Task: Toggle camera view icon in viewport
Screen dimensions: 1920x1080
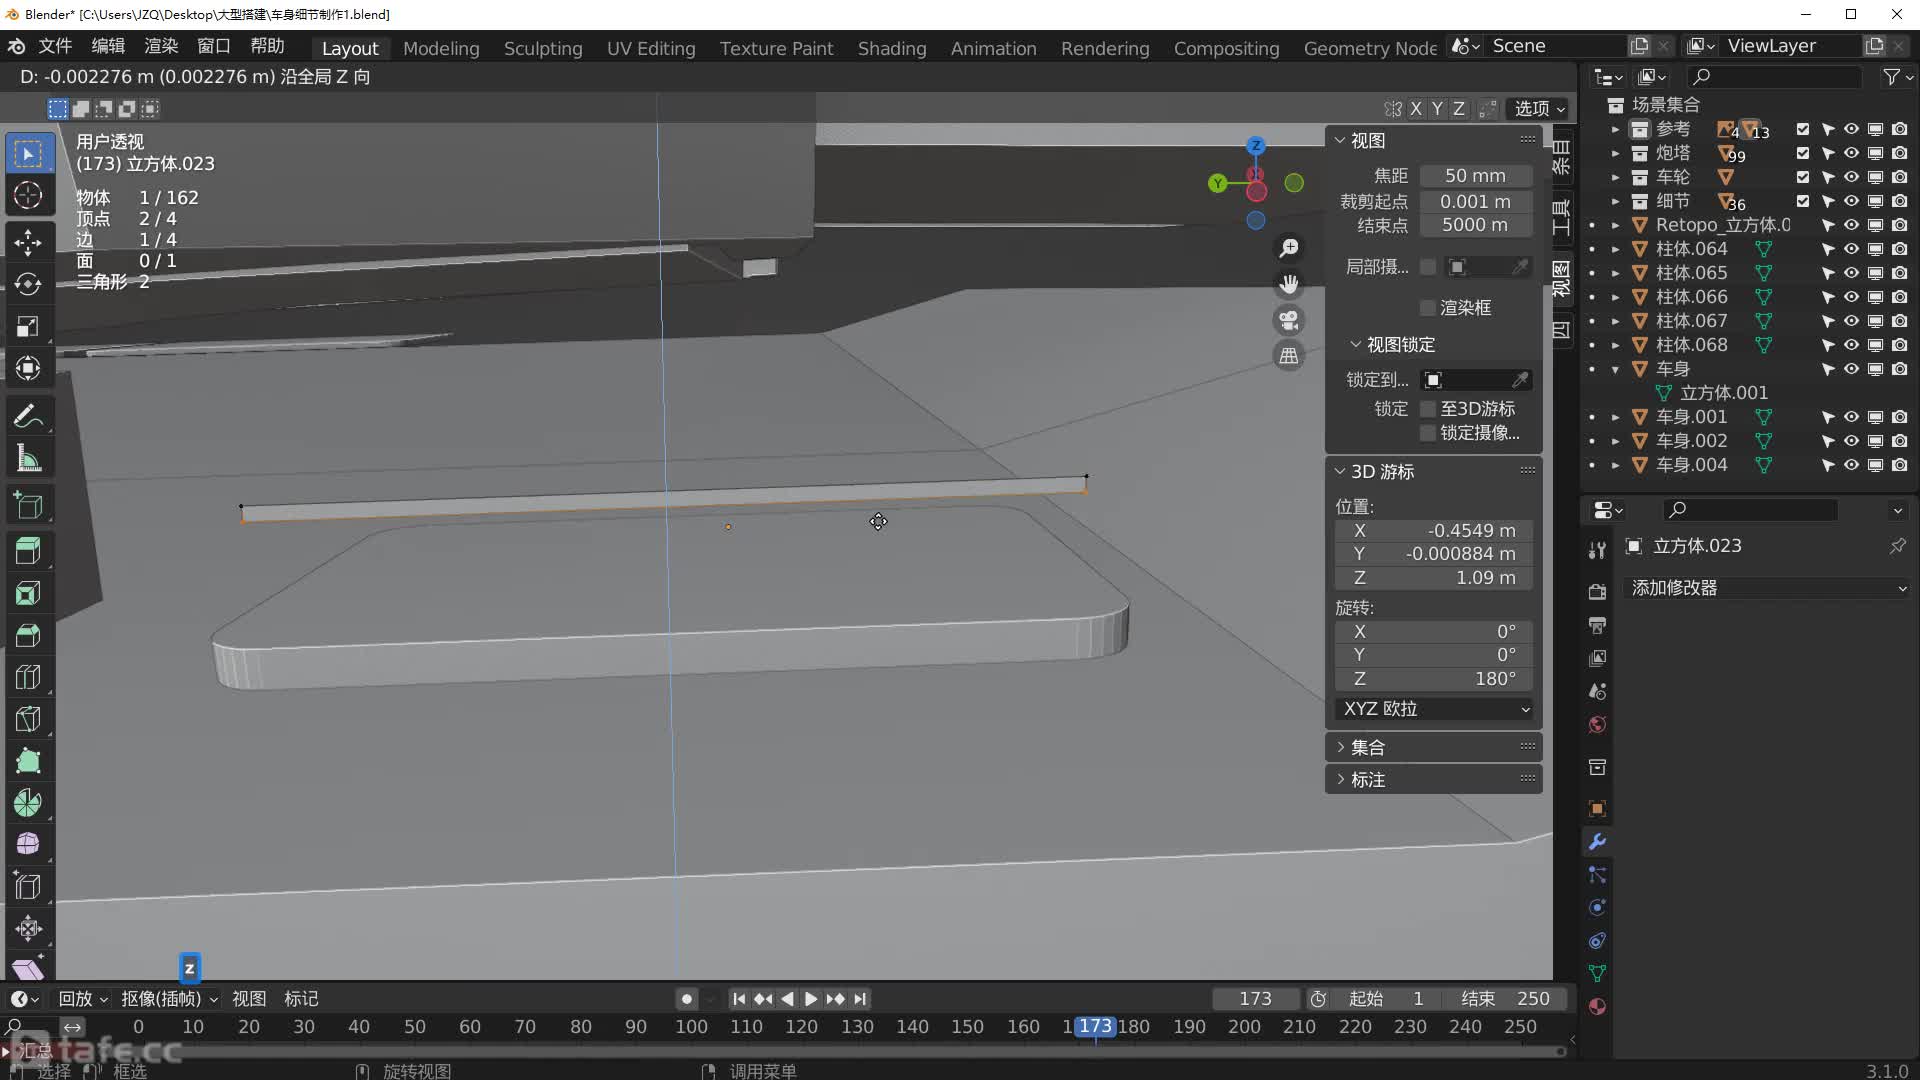Action: pos(1289,320)
